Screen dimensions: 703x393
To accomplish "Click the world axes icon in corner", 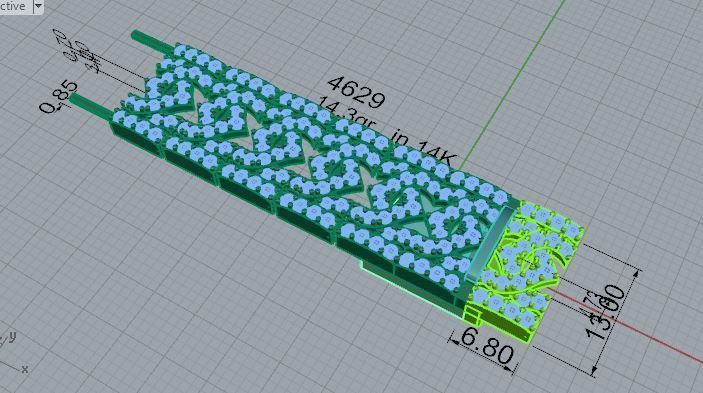I will click(14, 354).
